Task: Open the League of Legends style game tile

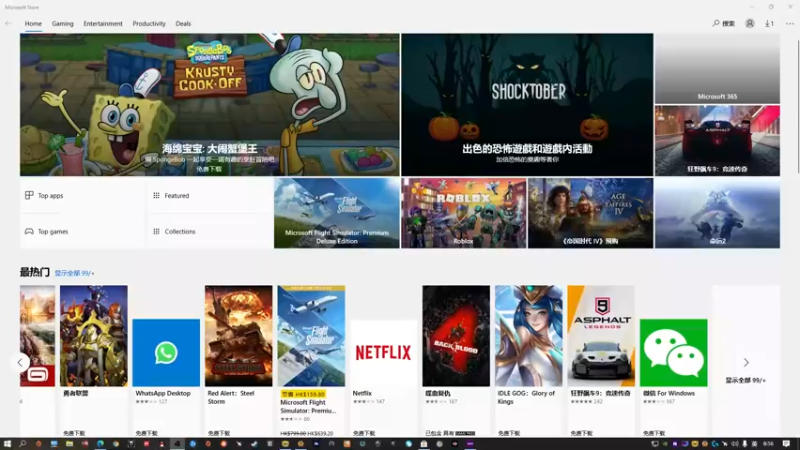Action: point(93,336)
